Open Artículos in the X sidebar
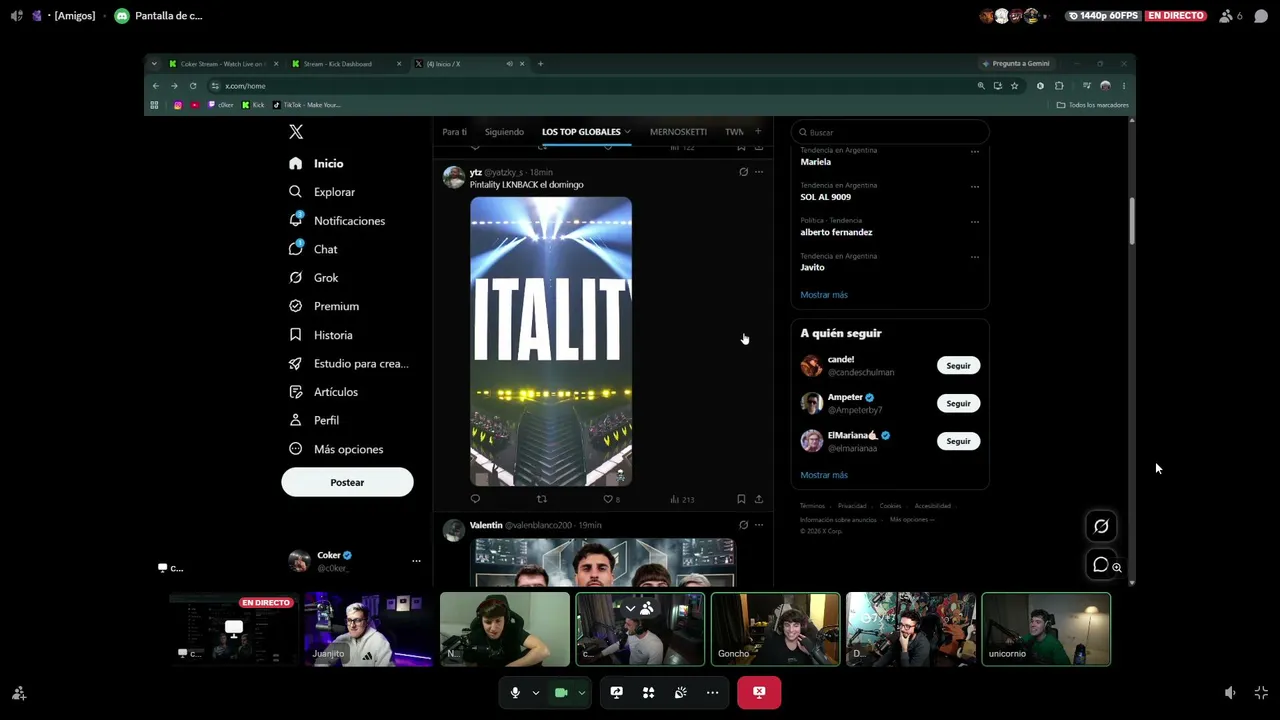Screen dimensions: 1280x720 coord(323,392)
